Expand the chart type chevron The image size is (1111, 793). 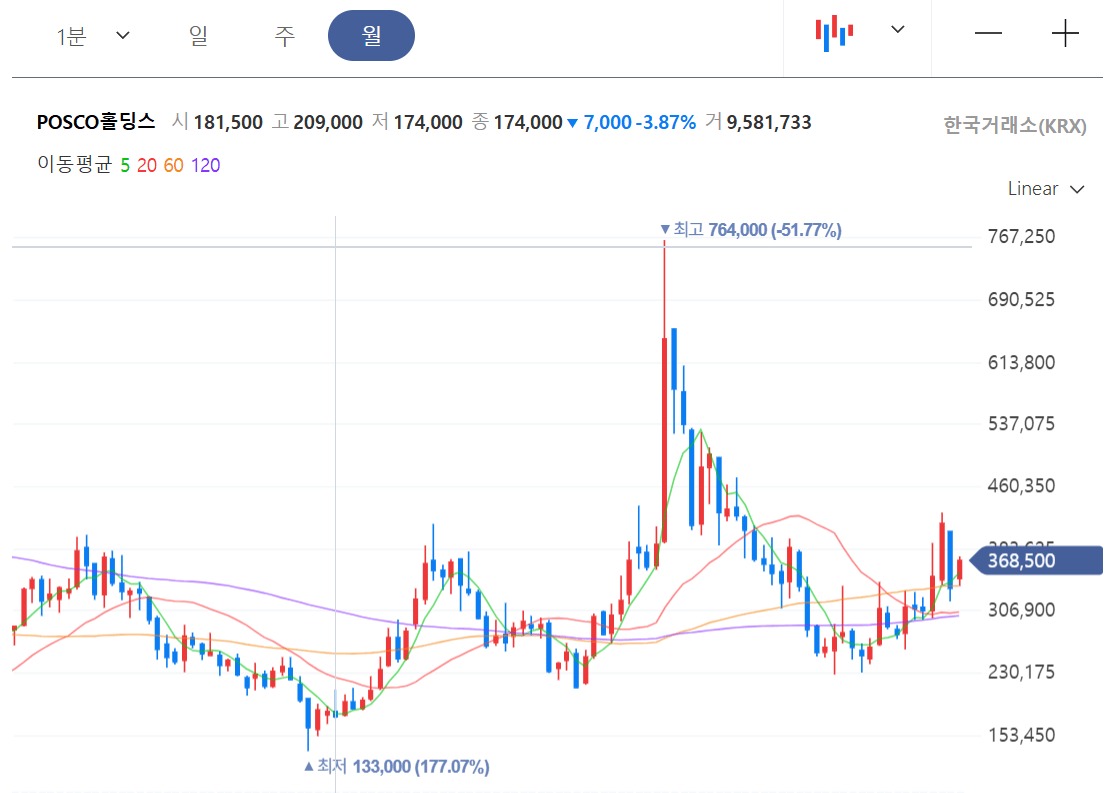pos(898,29)
